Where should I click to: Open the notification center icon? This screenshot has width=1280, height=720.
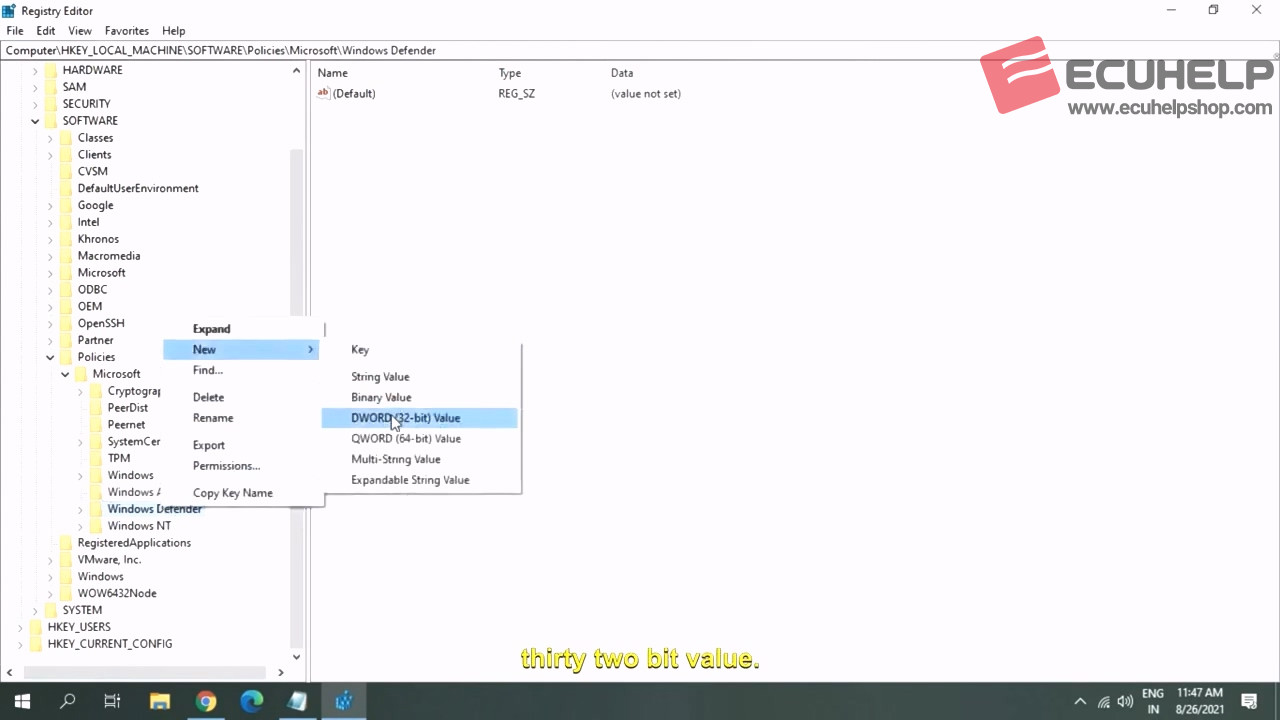(x=1249, y=702)
